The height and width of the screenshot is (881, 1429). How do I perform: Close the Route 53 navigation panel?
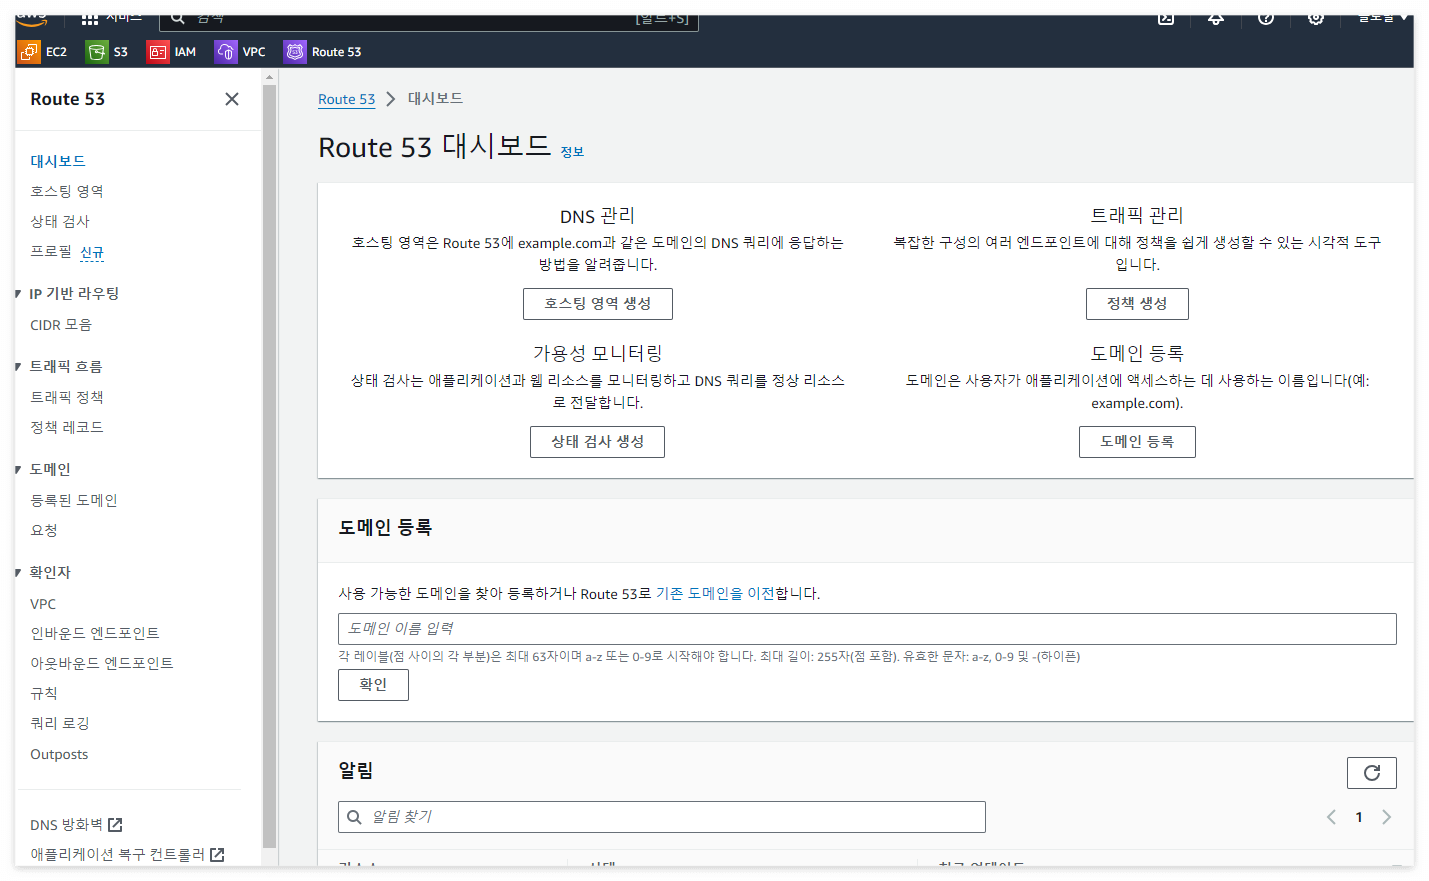pyautogui.click(x=232, y=99)
